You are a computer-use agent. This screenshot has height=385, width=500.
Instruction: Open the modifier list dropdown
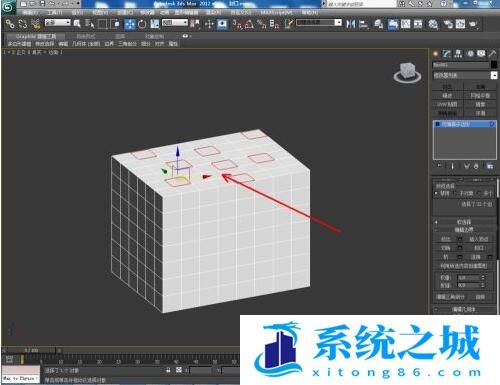point(465,76)
